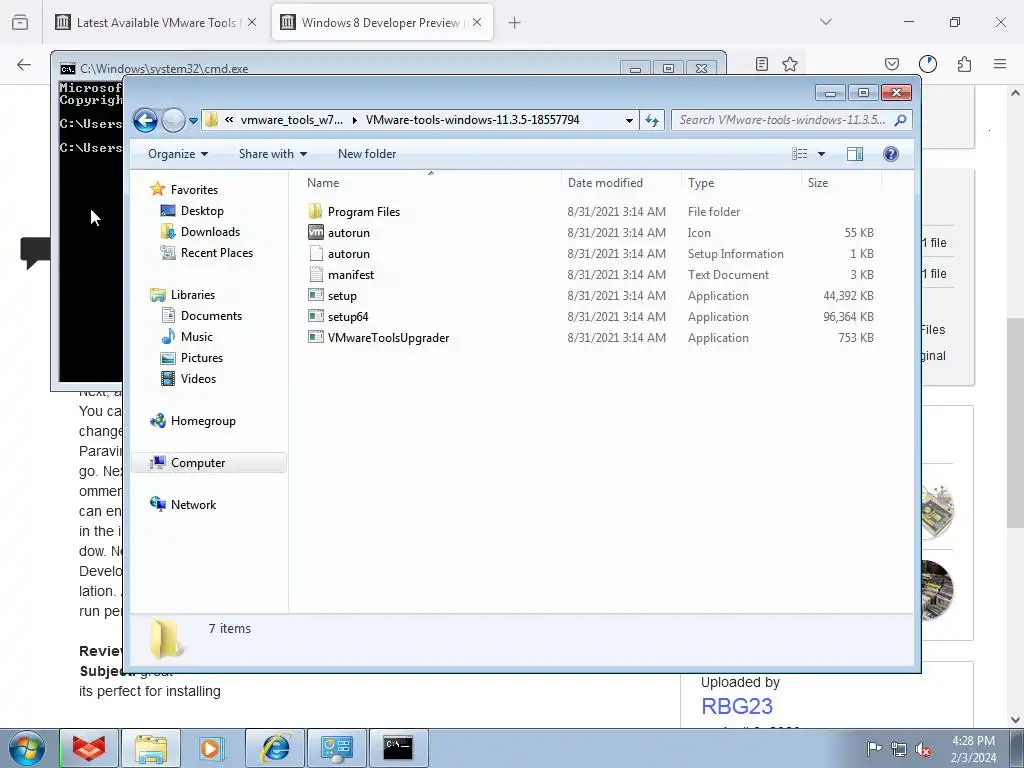This screenshot has height=768, width=1024.
Task: Open Desktop in navigation pane
Action: pyautogui.click(x=202, y=211)
